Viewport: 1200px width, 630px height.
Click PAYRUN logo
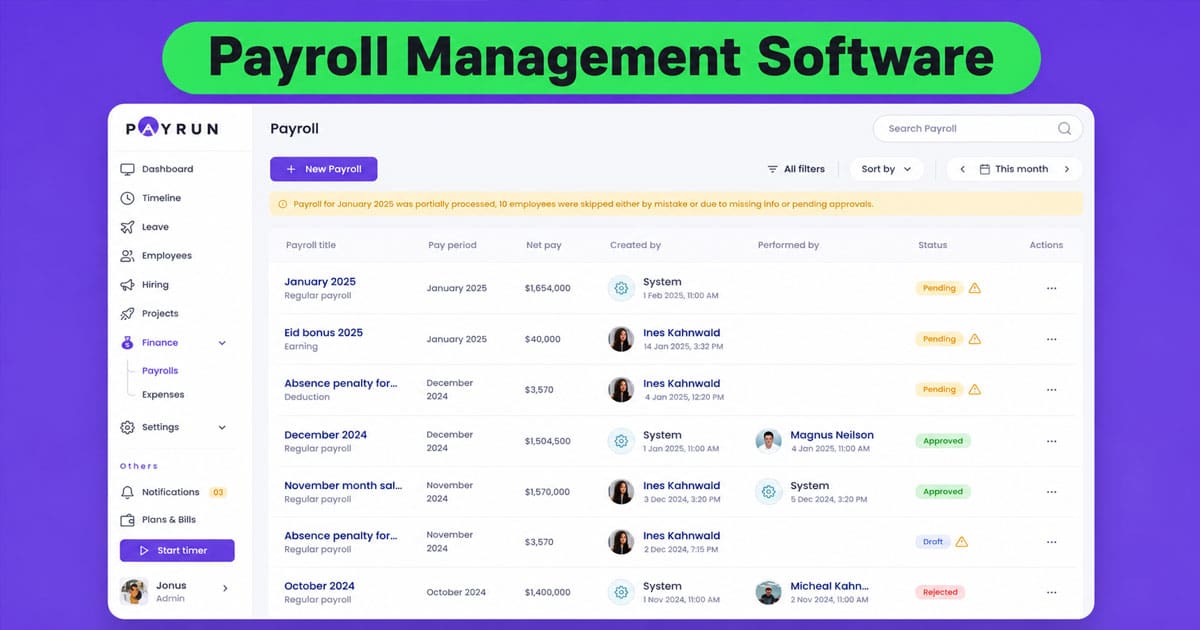click(172, 128)
